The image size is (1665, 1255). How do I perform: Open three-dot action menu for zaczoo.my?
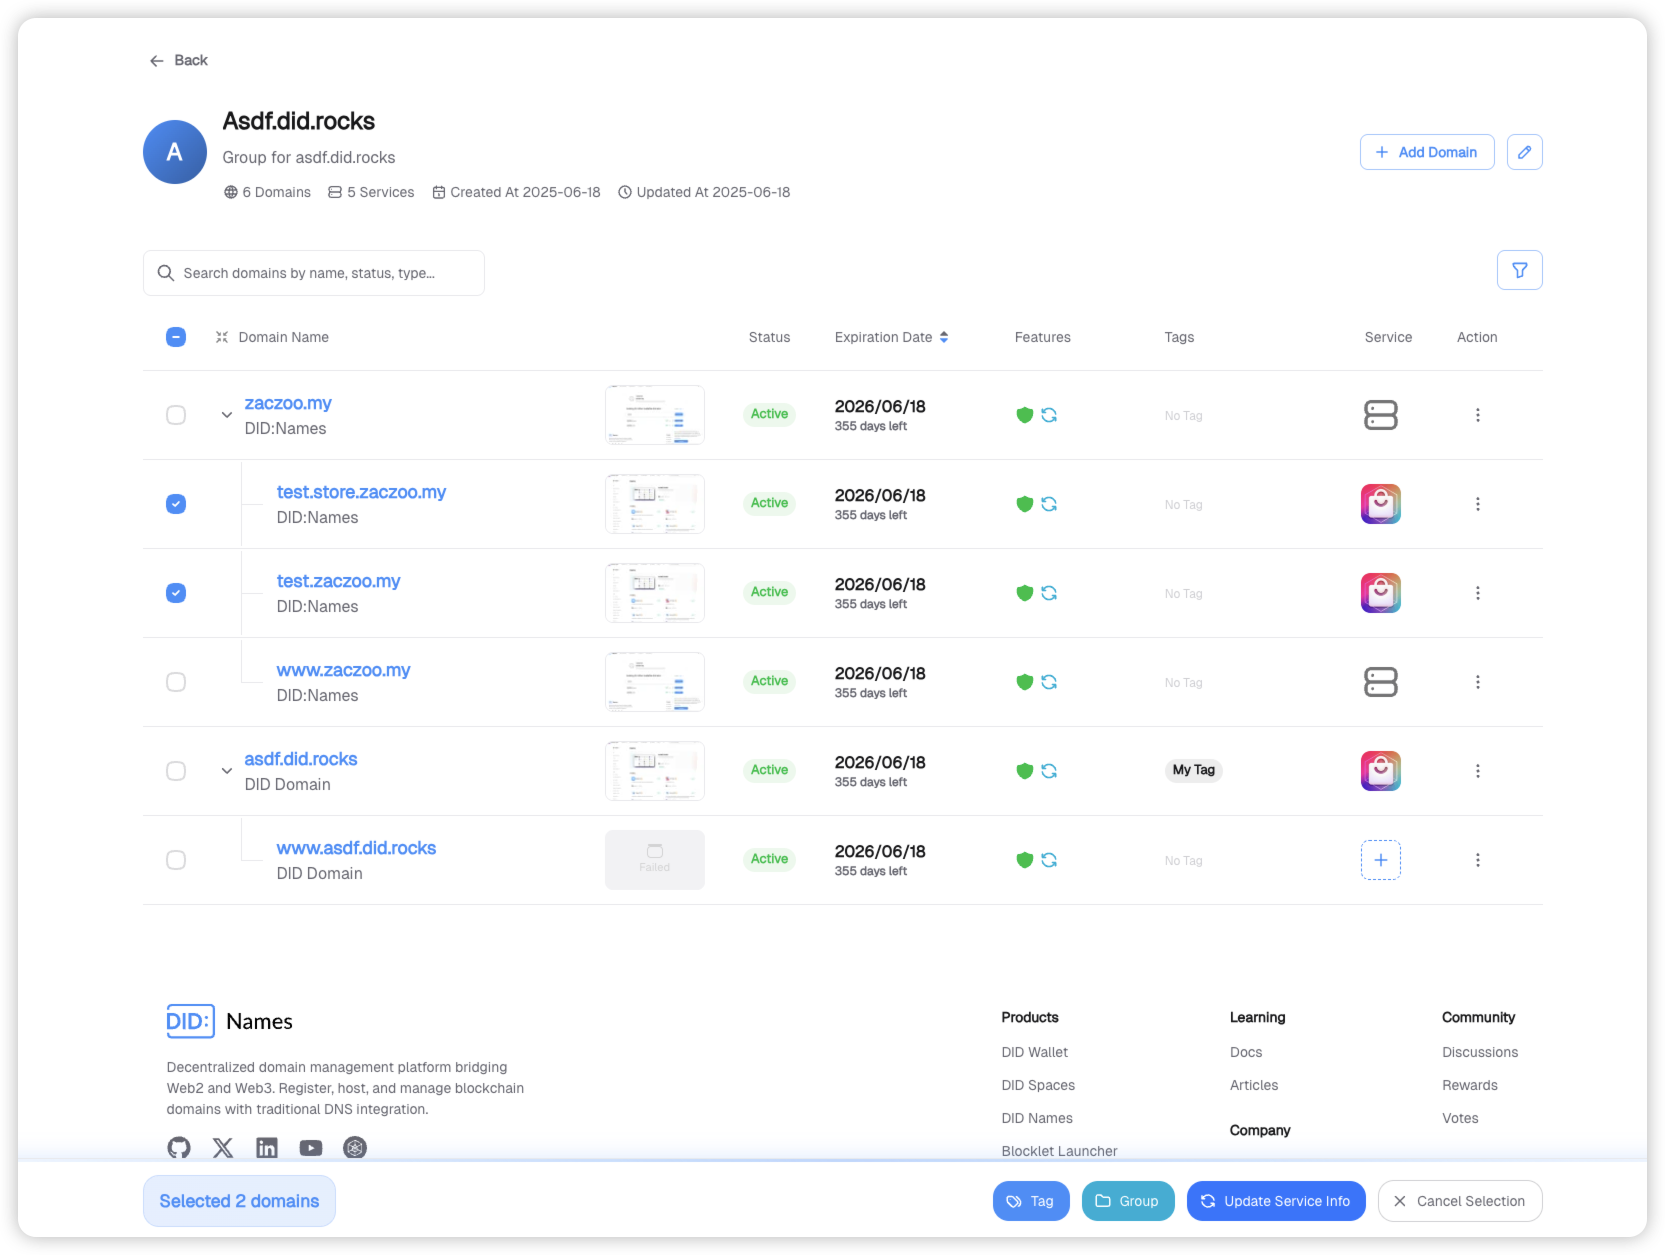coord(1477,415)
